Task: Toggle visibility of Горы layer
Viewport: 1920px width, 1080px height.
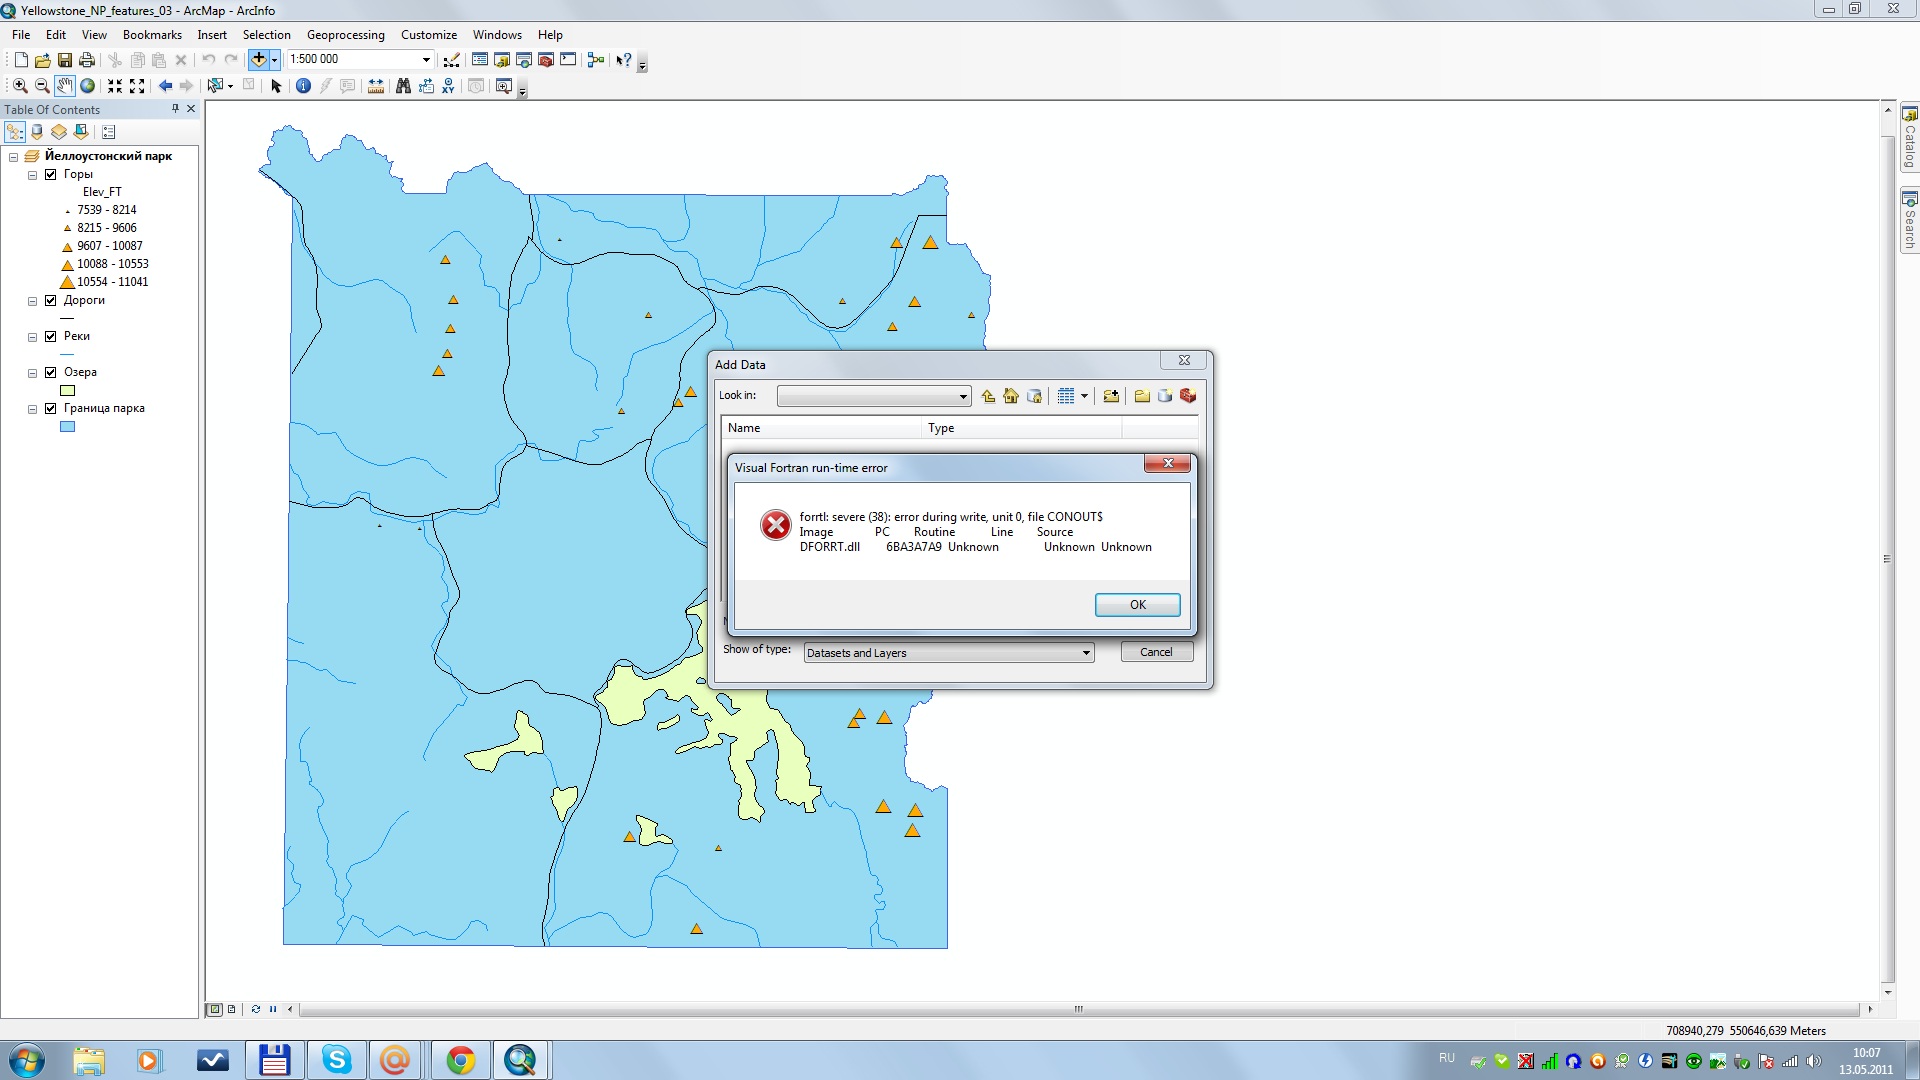Action: pyautogui.click(x=51, y=174)
